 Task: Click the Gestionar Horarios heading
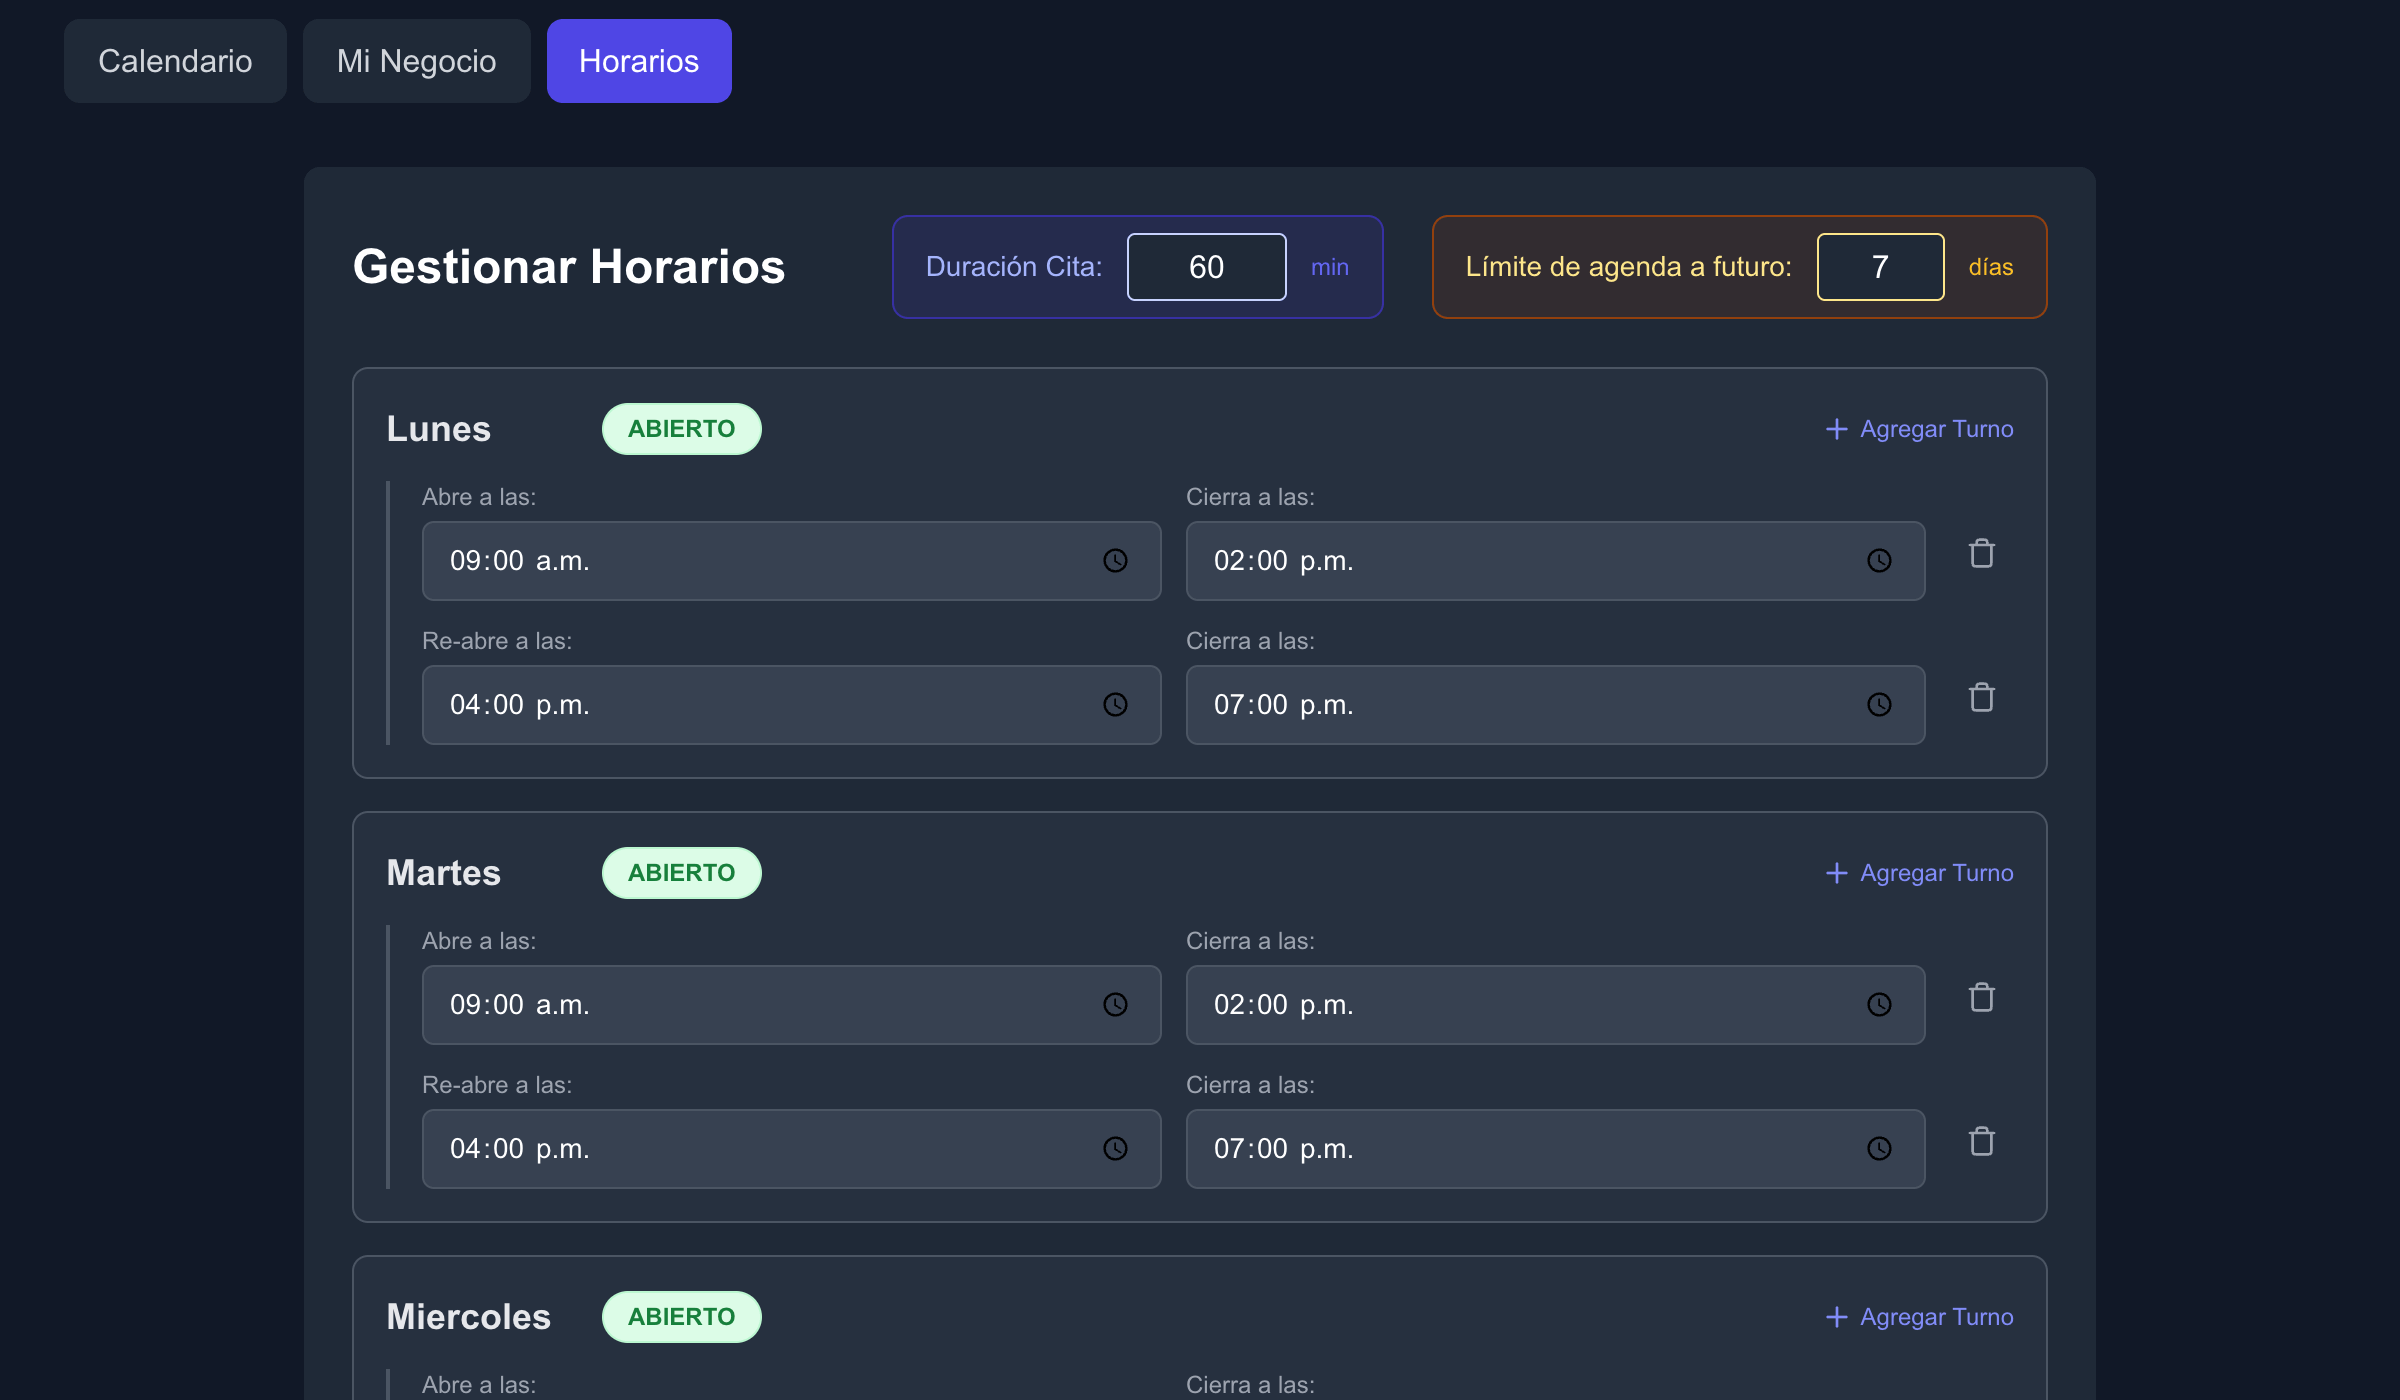click(x=569, y=267)
